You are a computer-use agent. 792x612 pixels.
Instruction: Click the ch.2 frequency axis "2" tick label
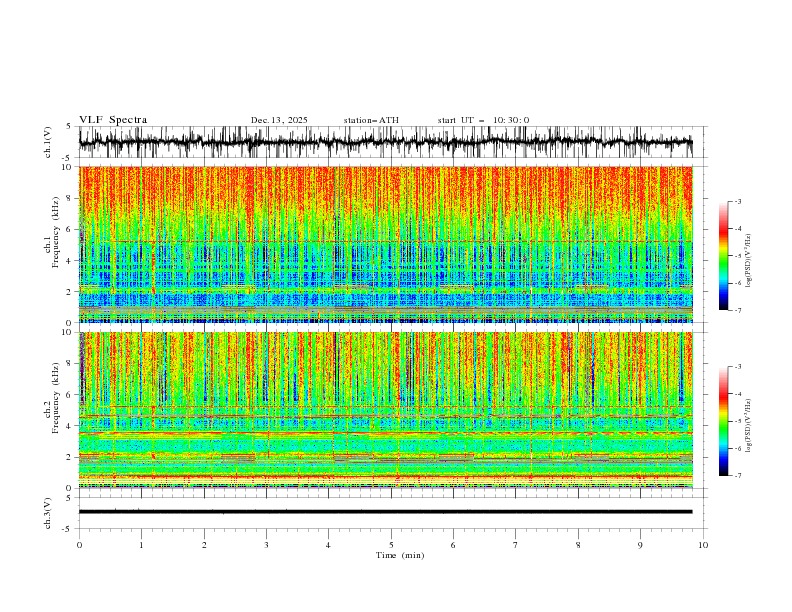coord(69,457)
